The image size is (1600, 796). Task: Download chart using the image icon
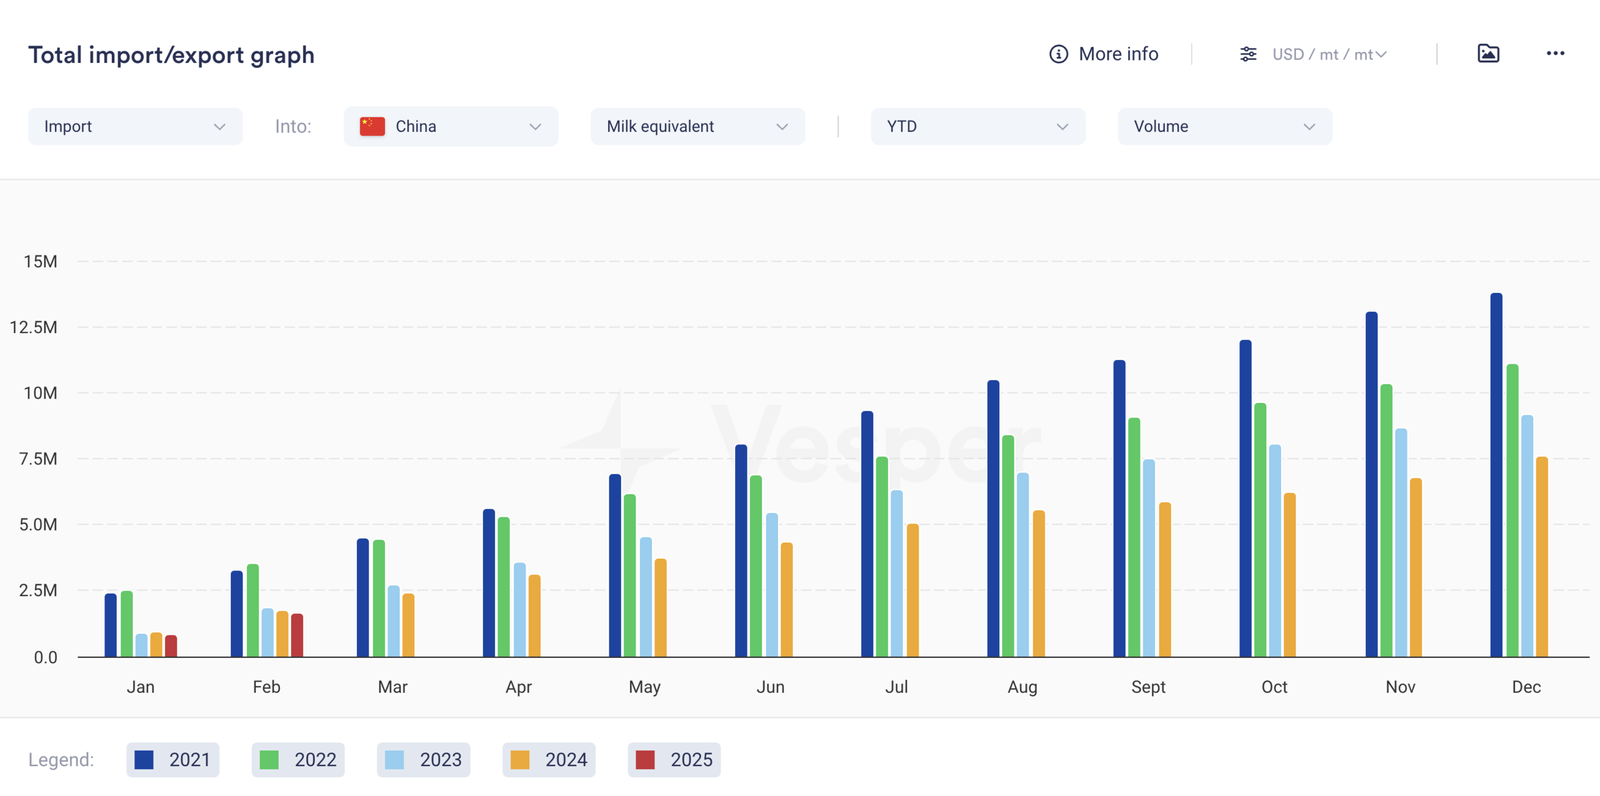pyautogui.click(x=1488, y=54)
